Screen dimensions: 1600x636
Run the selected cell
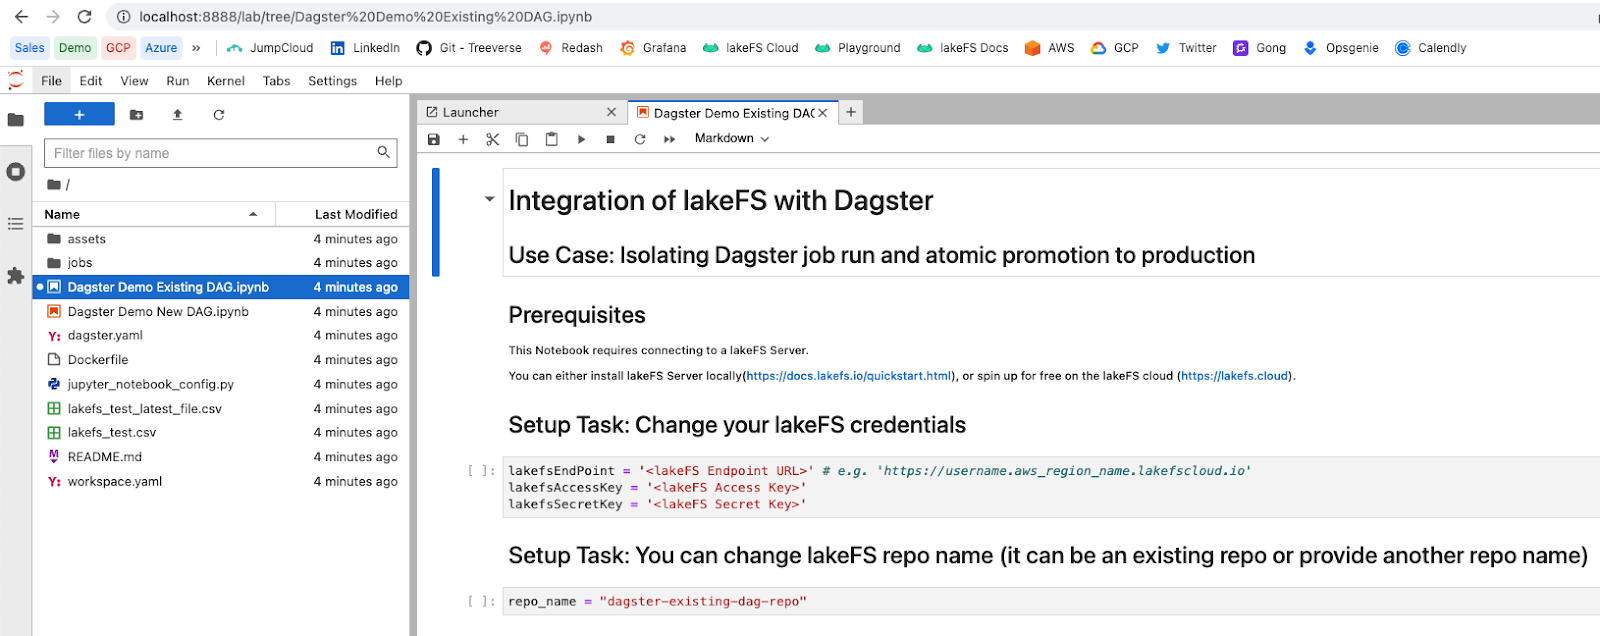(581, 139)
